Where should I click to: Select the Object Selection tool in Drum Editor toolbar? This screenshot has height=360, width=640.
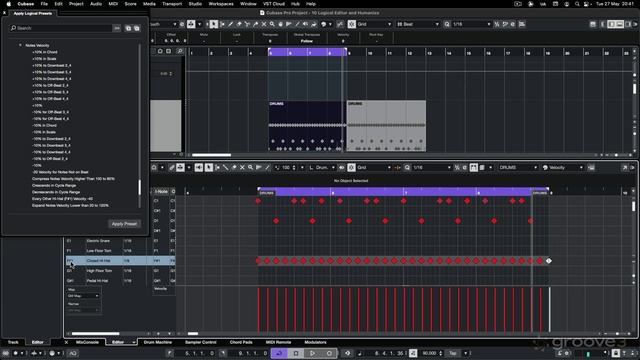pyautogui.click(x=209, y=167)
